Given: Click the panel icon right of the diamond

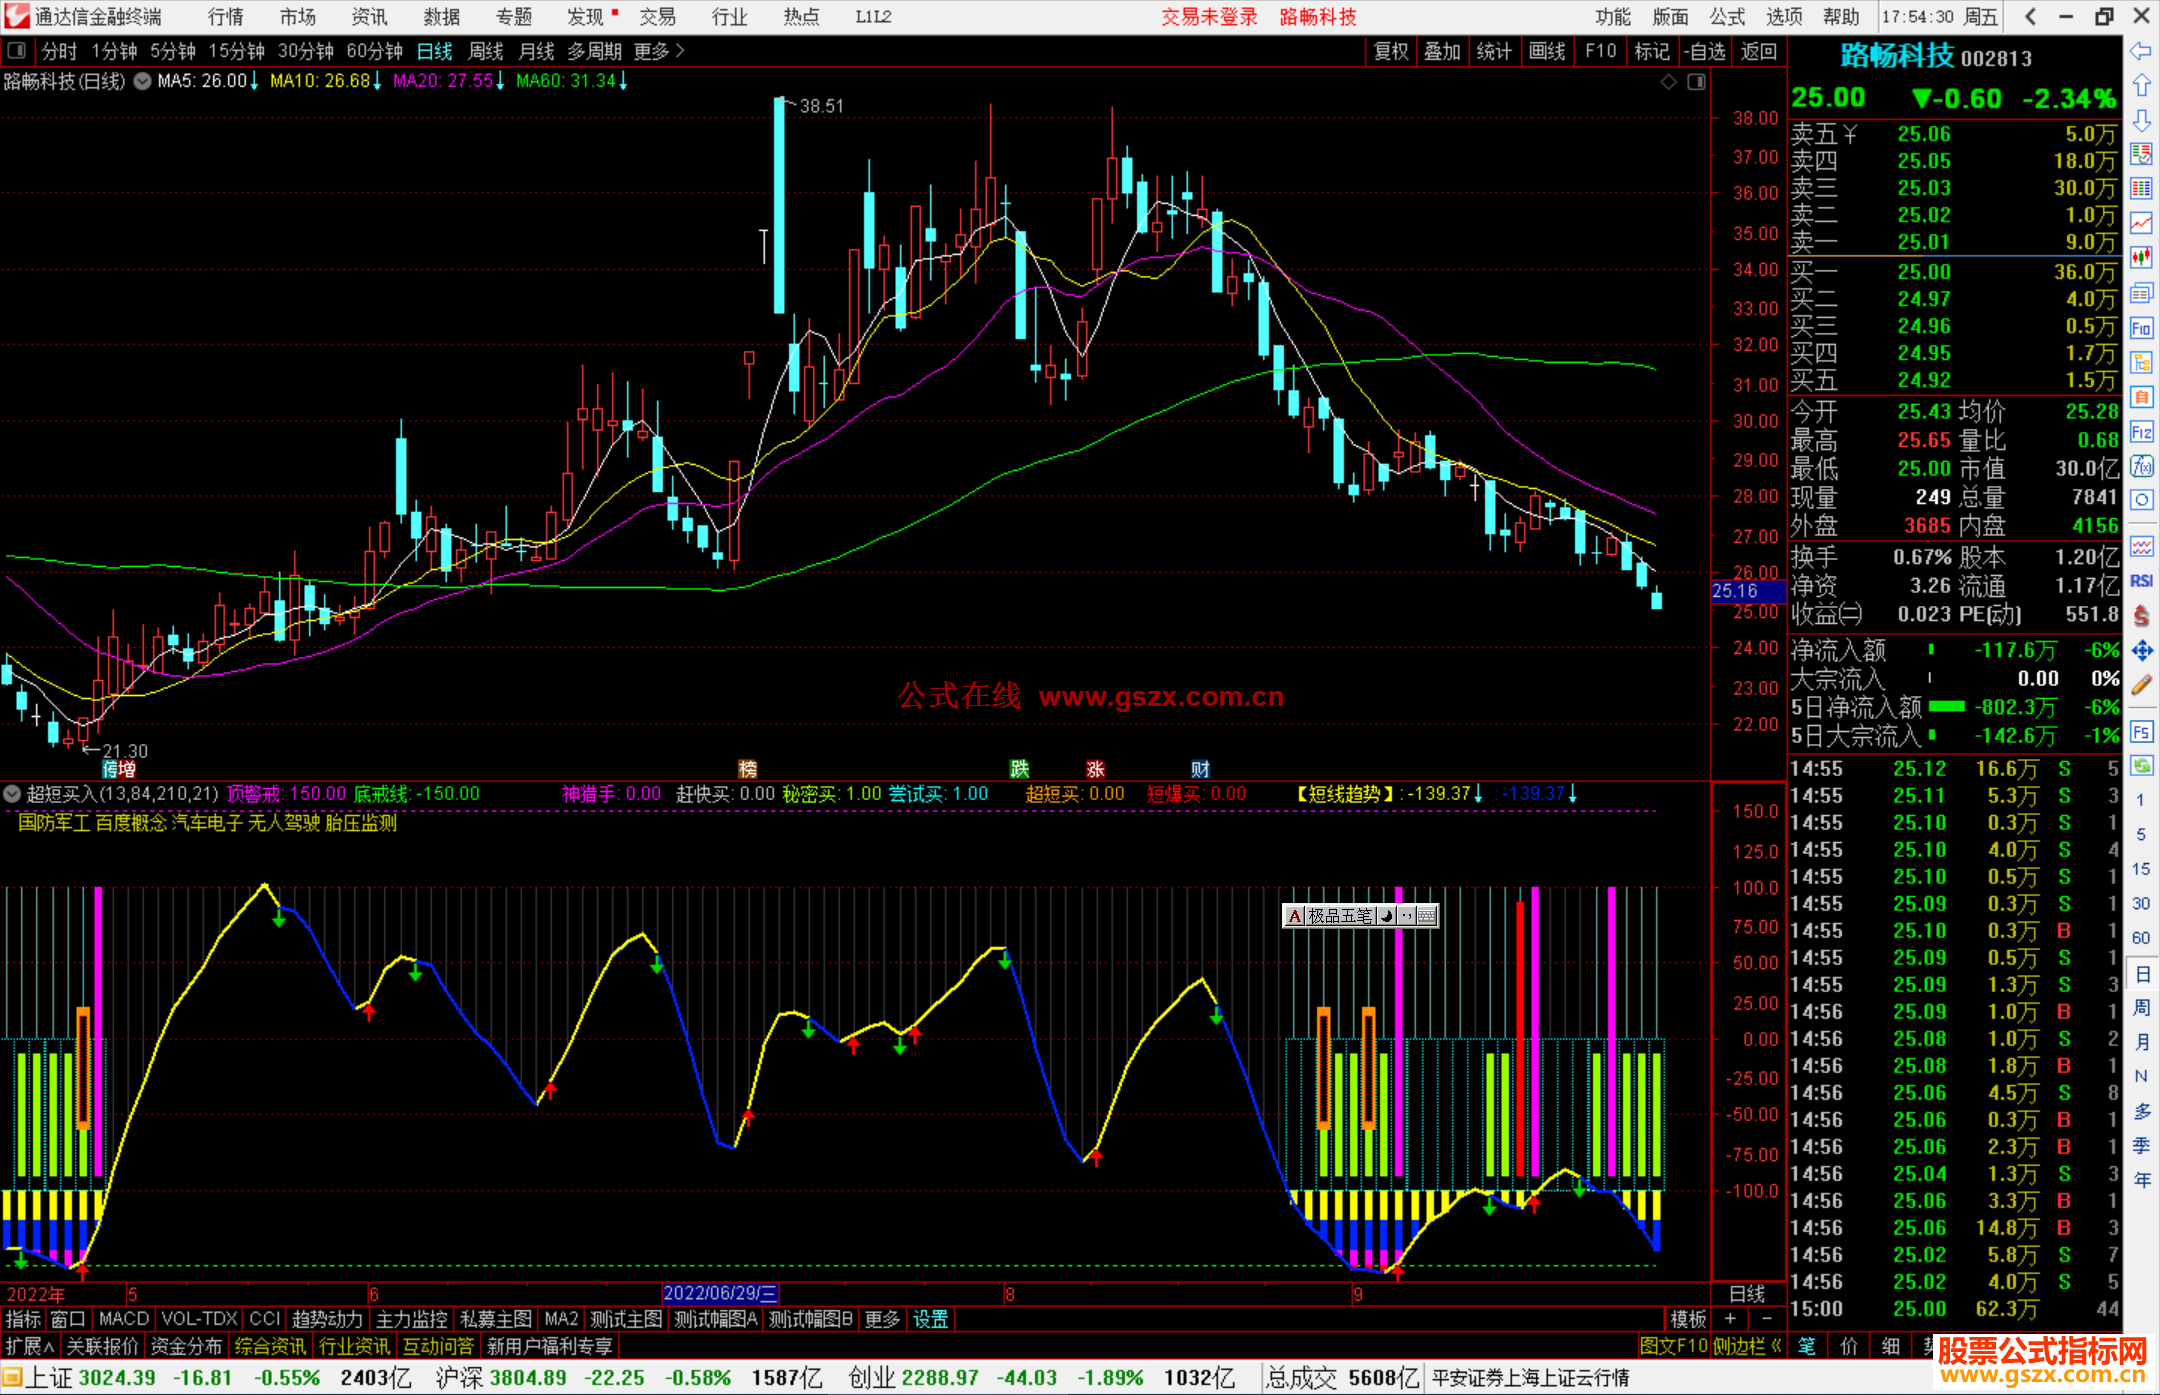Looking at the screenshot, I should pyautogui.click(x=1696, y=82).
